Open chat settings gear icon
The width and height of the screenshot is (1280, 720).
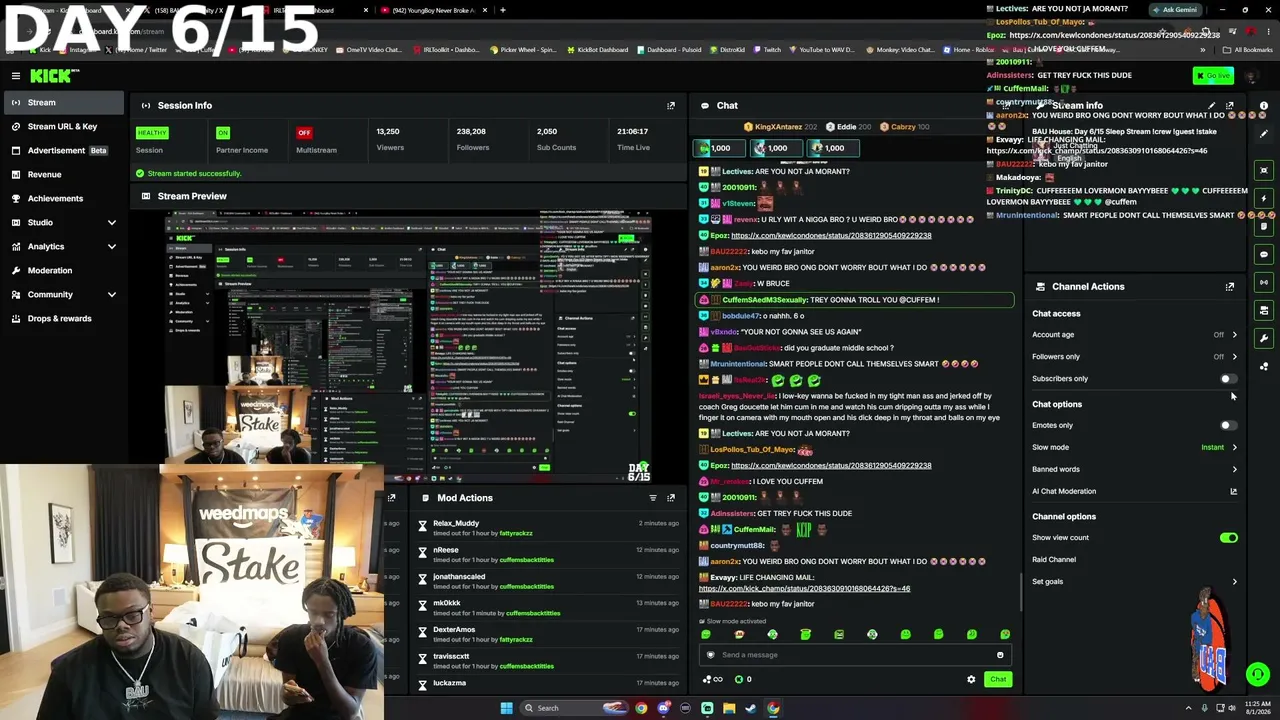tap(971, 679)
